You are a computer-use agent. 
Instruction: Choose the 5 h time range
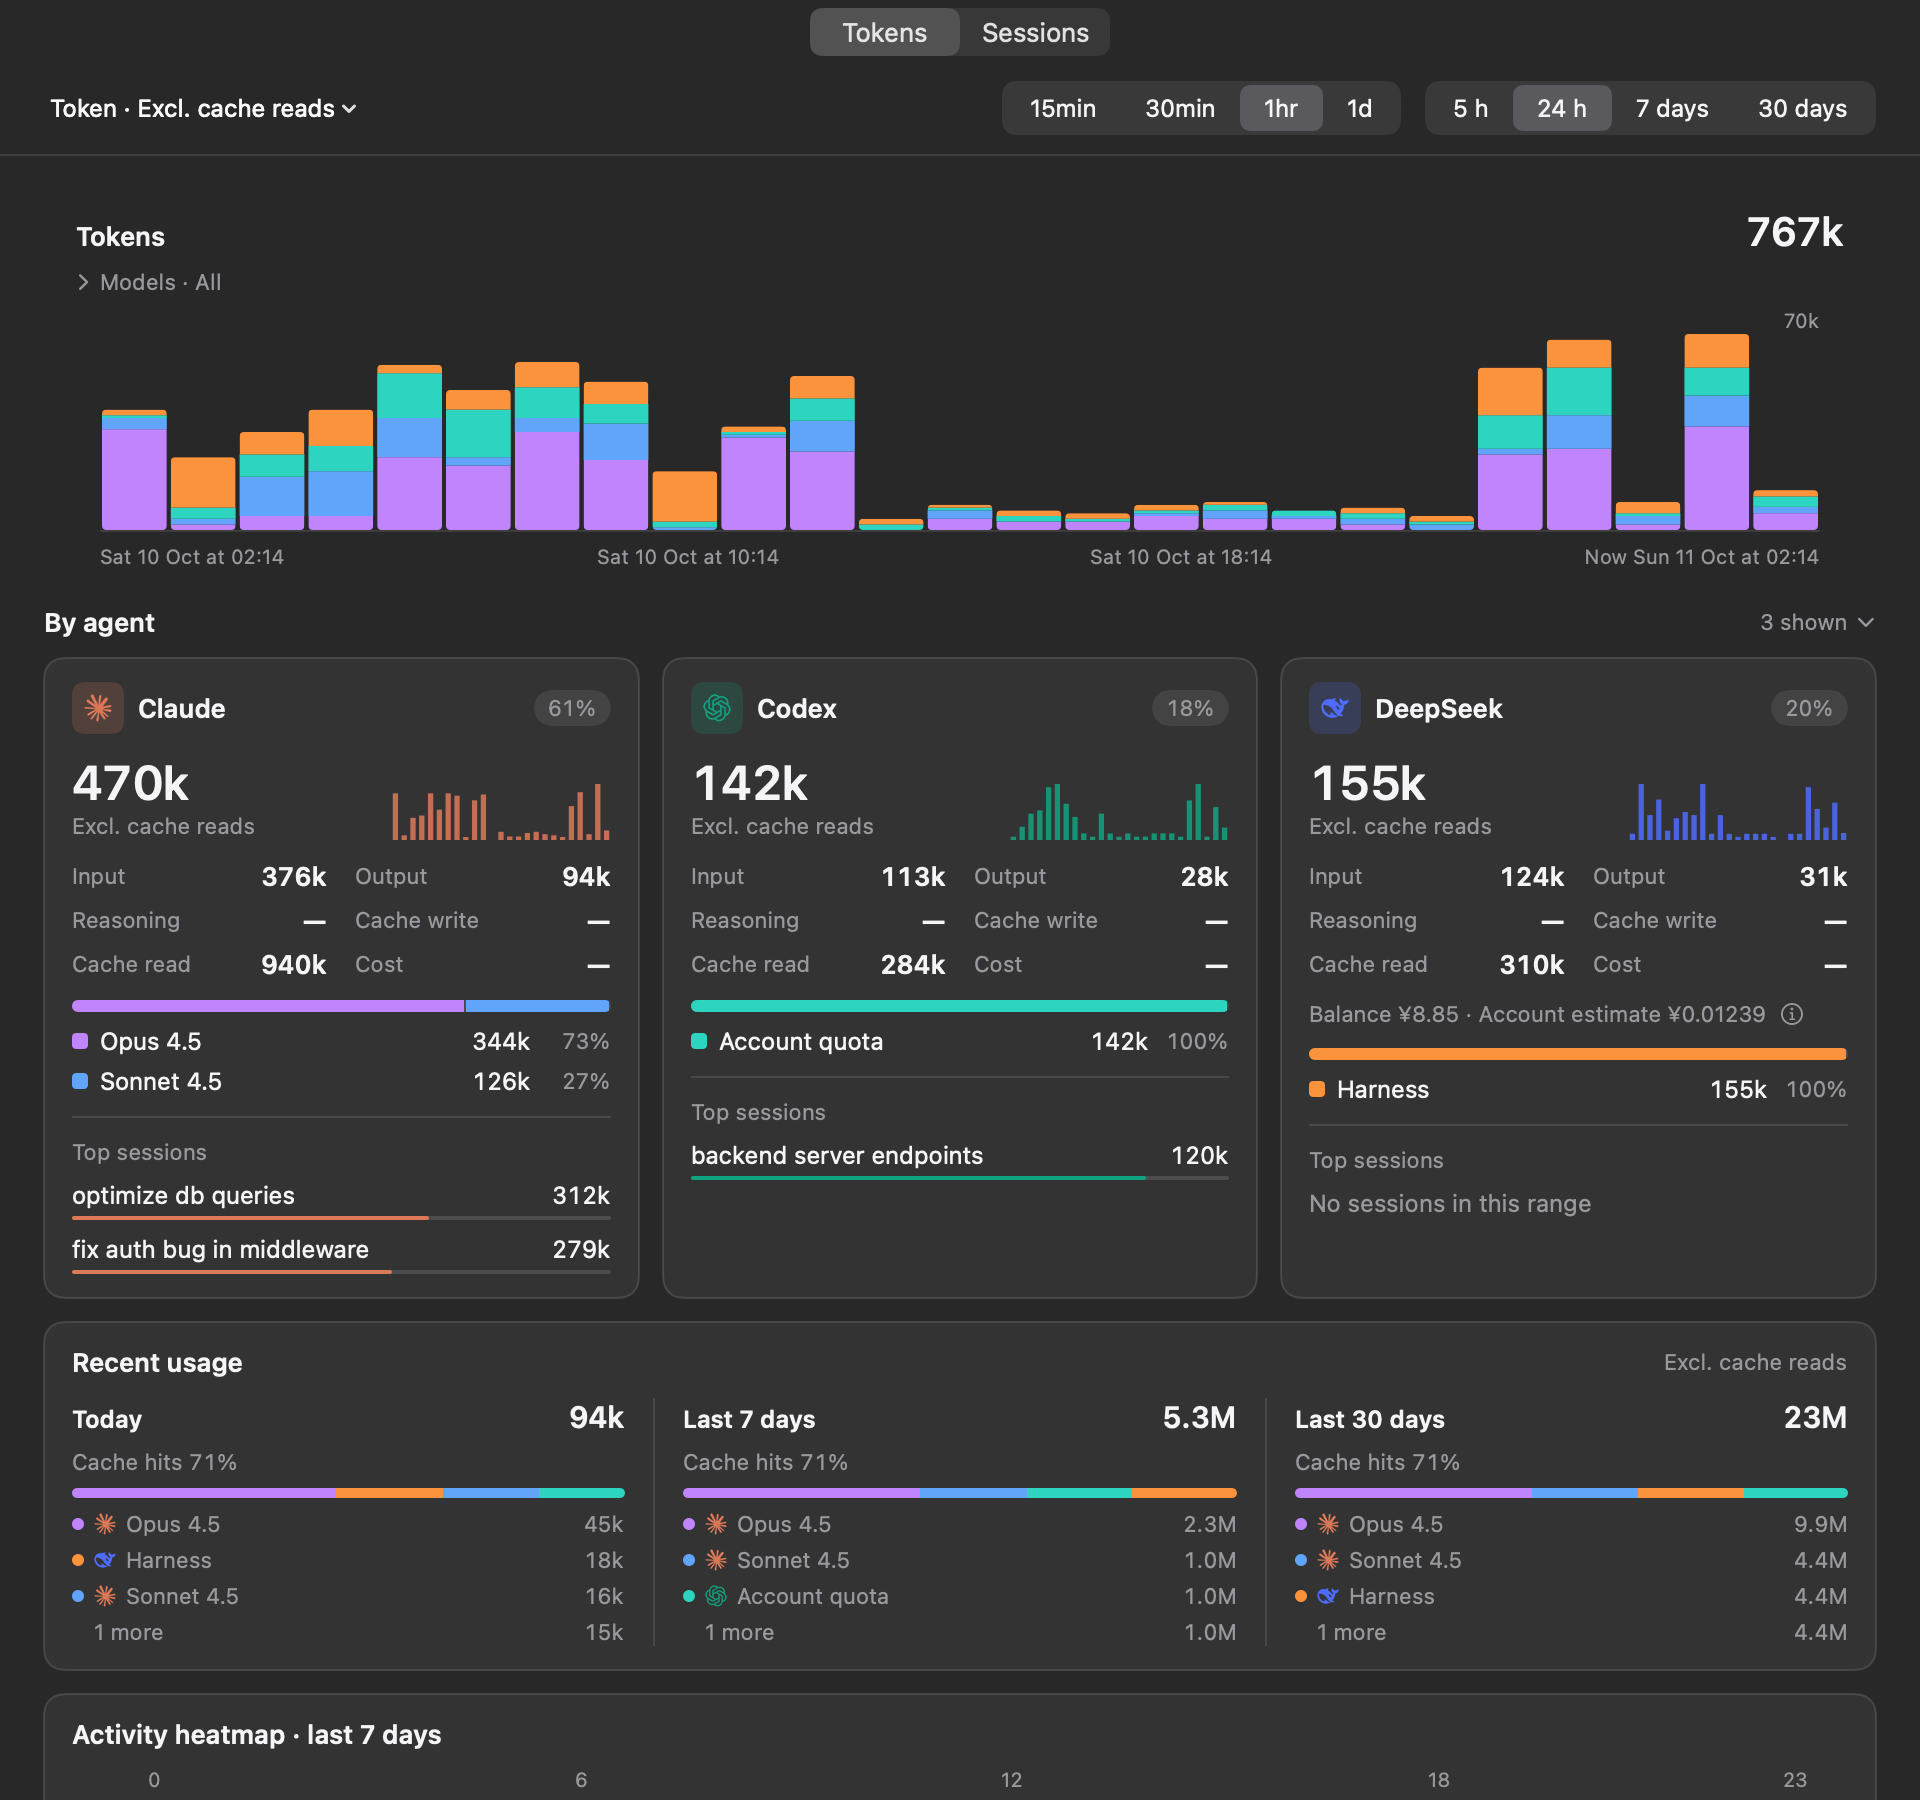click(1470, 108)
